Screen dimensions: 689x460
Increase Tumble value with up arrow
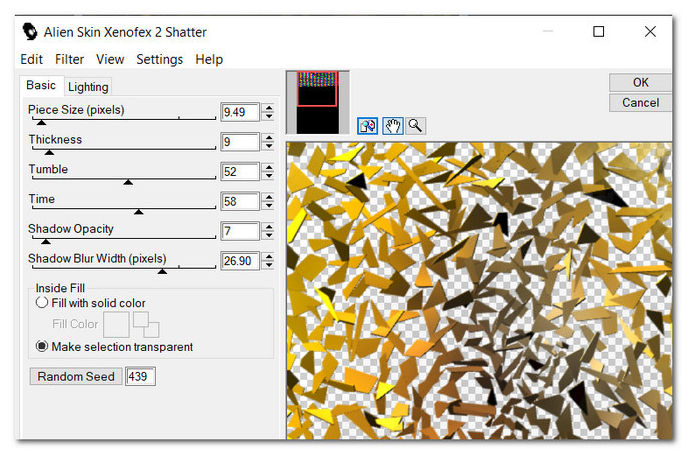[x=267, y=167]
